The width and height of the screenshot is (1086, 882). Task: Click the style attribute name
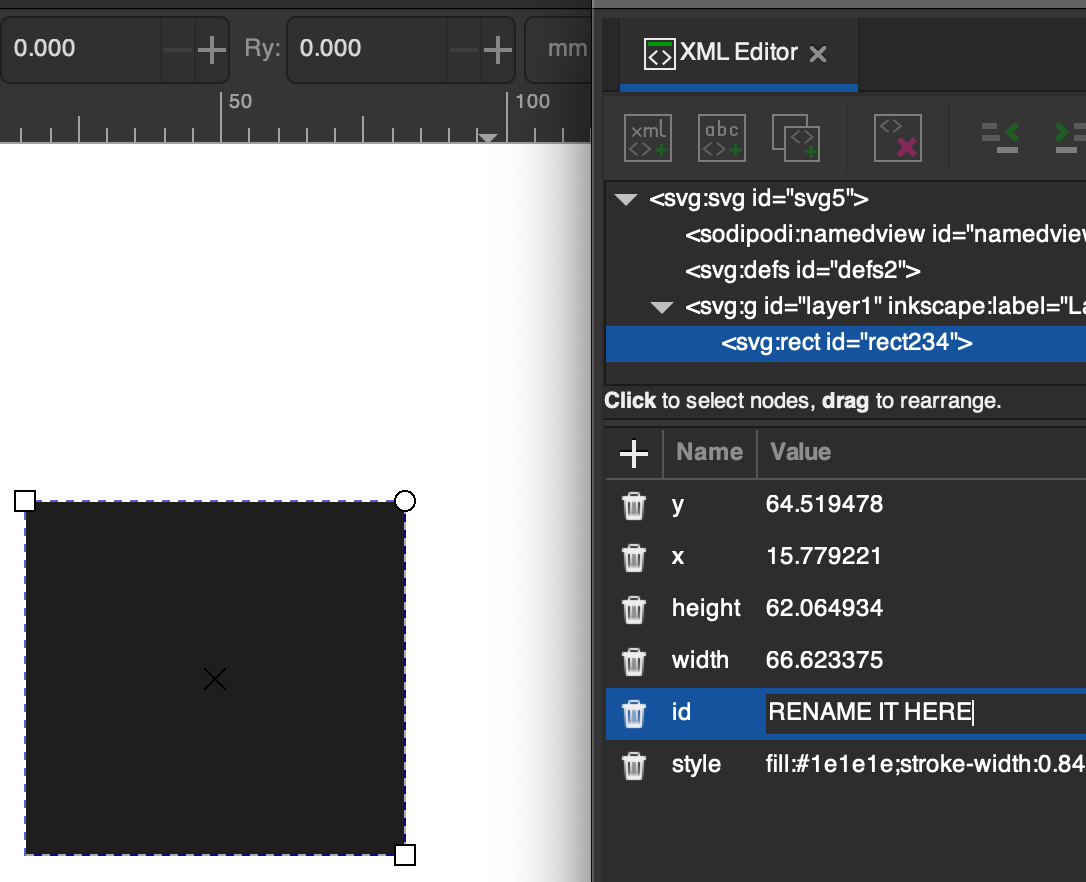[x=696, y=764]
